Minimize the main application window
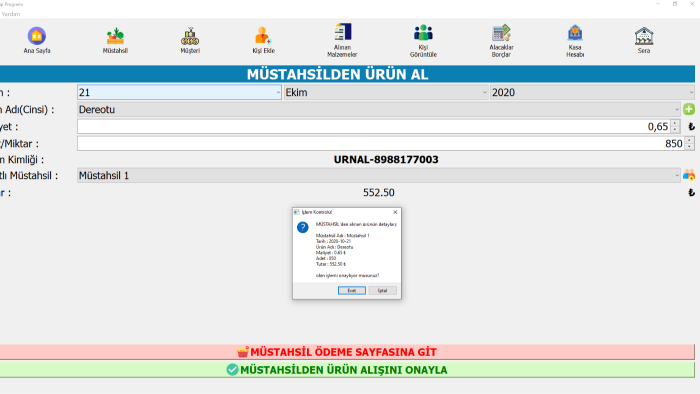The width and height of the screenshot is (700, 394). (x=658, y=4)
